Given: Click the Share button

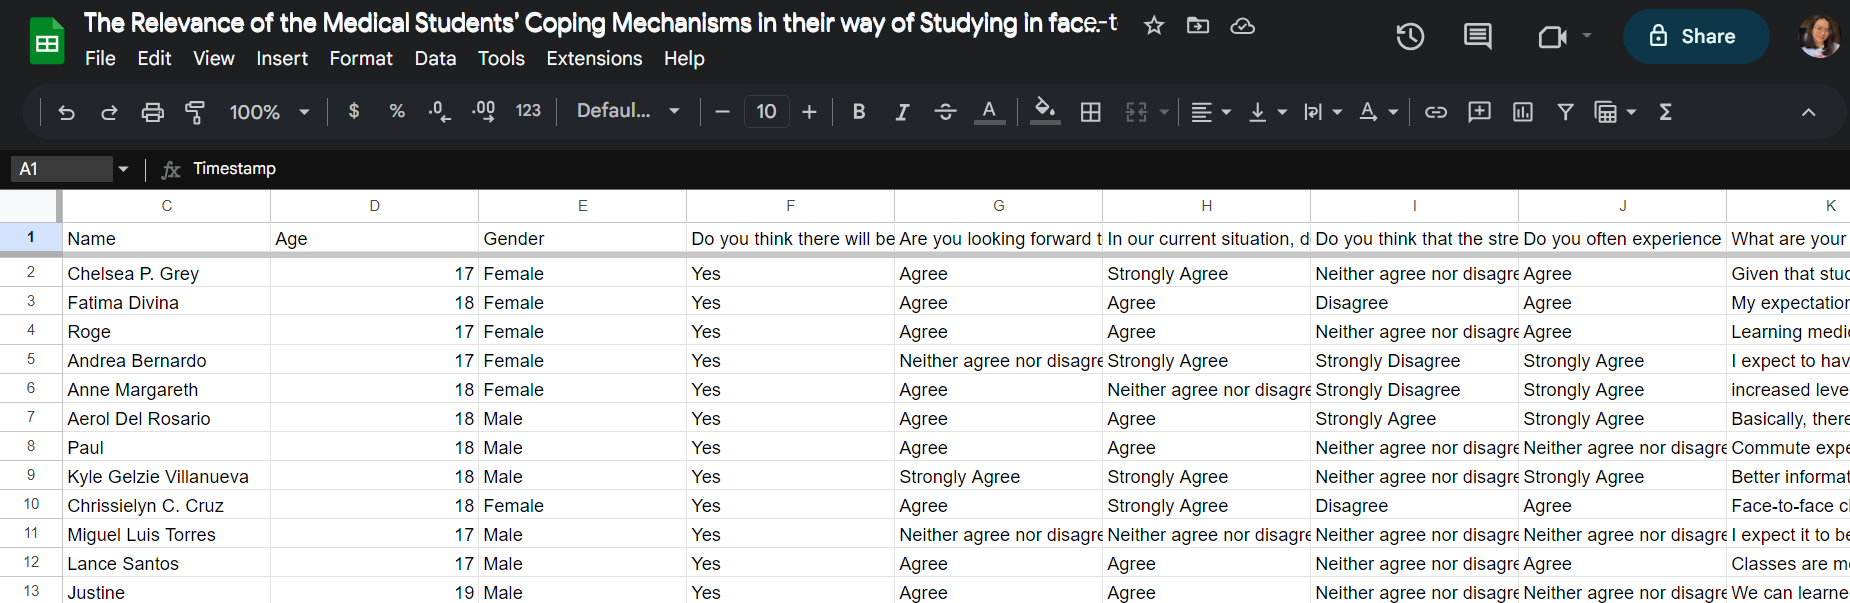Looking at the screenshot, I should click(x=1695, y=37).
